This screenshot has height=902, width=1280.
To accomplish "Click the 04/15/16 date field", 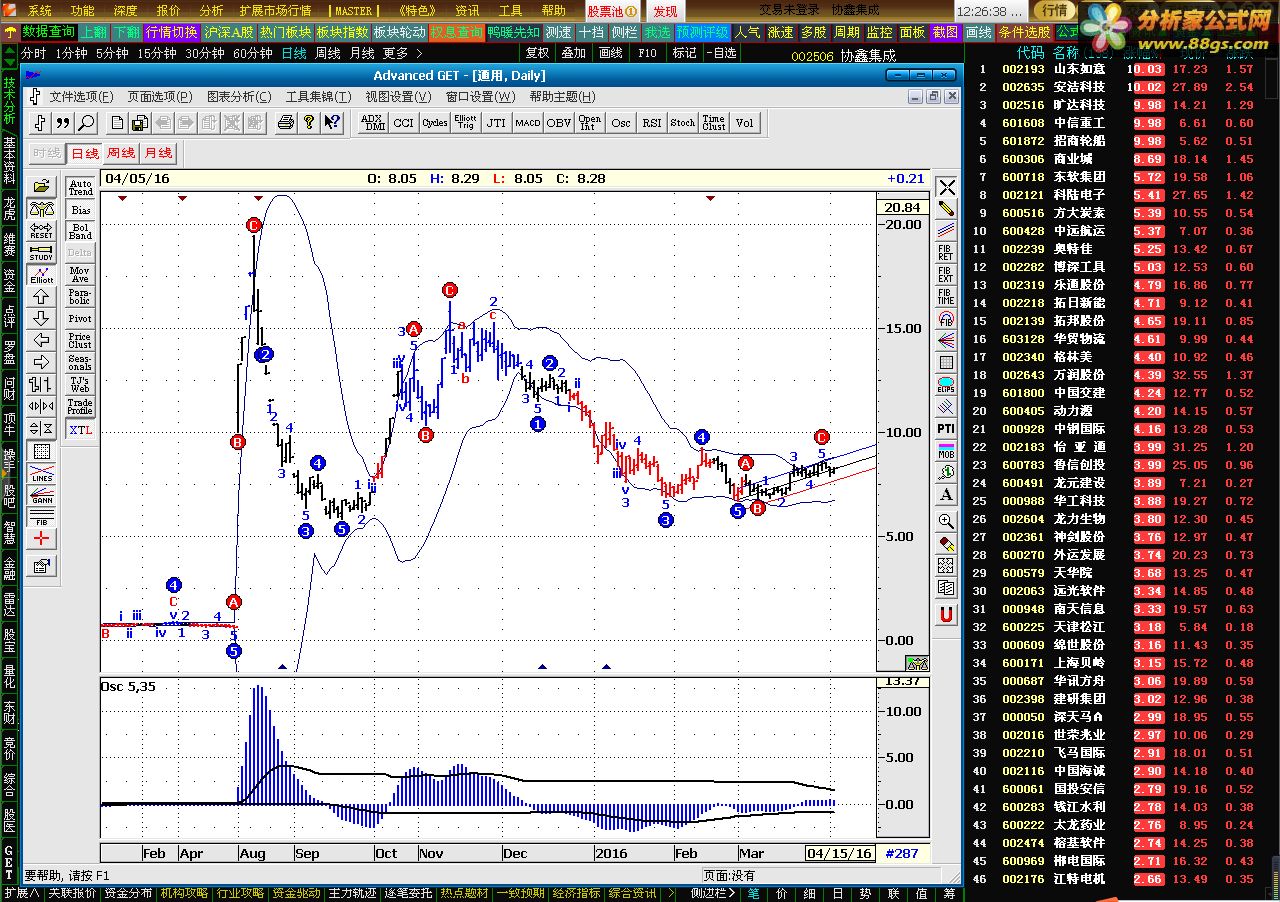I will pos(840,854).
